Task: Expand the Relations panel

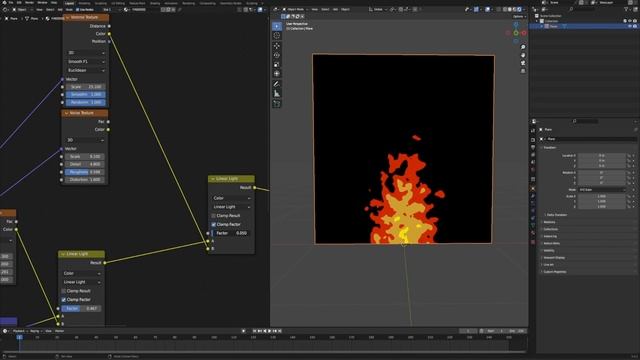Action: coord(549,222)
